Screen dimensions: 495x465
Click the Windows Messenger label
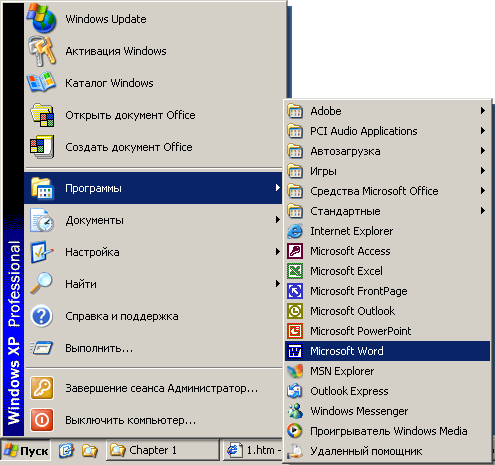point(359,411)
